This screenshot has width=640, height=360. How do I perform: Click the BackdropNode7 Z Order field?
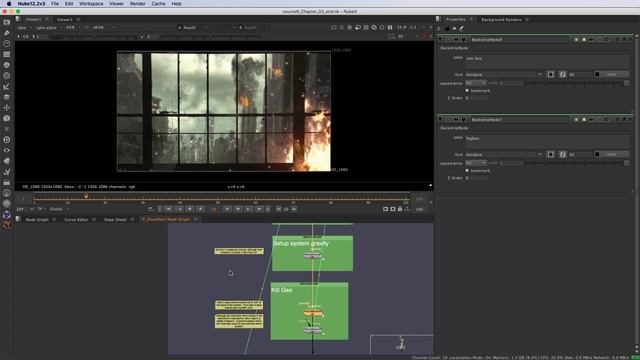tap(477, 178)
